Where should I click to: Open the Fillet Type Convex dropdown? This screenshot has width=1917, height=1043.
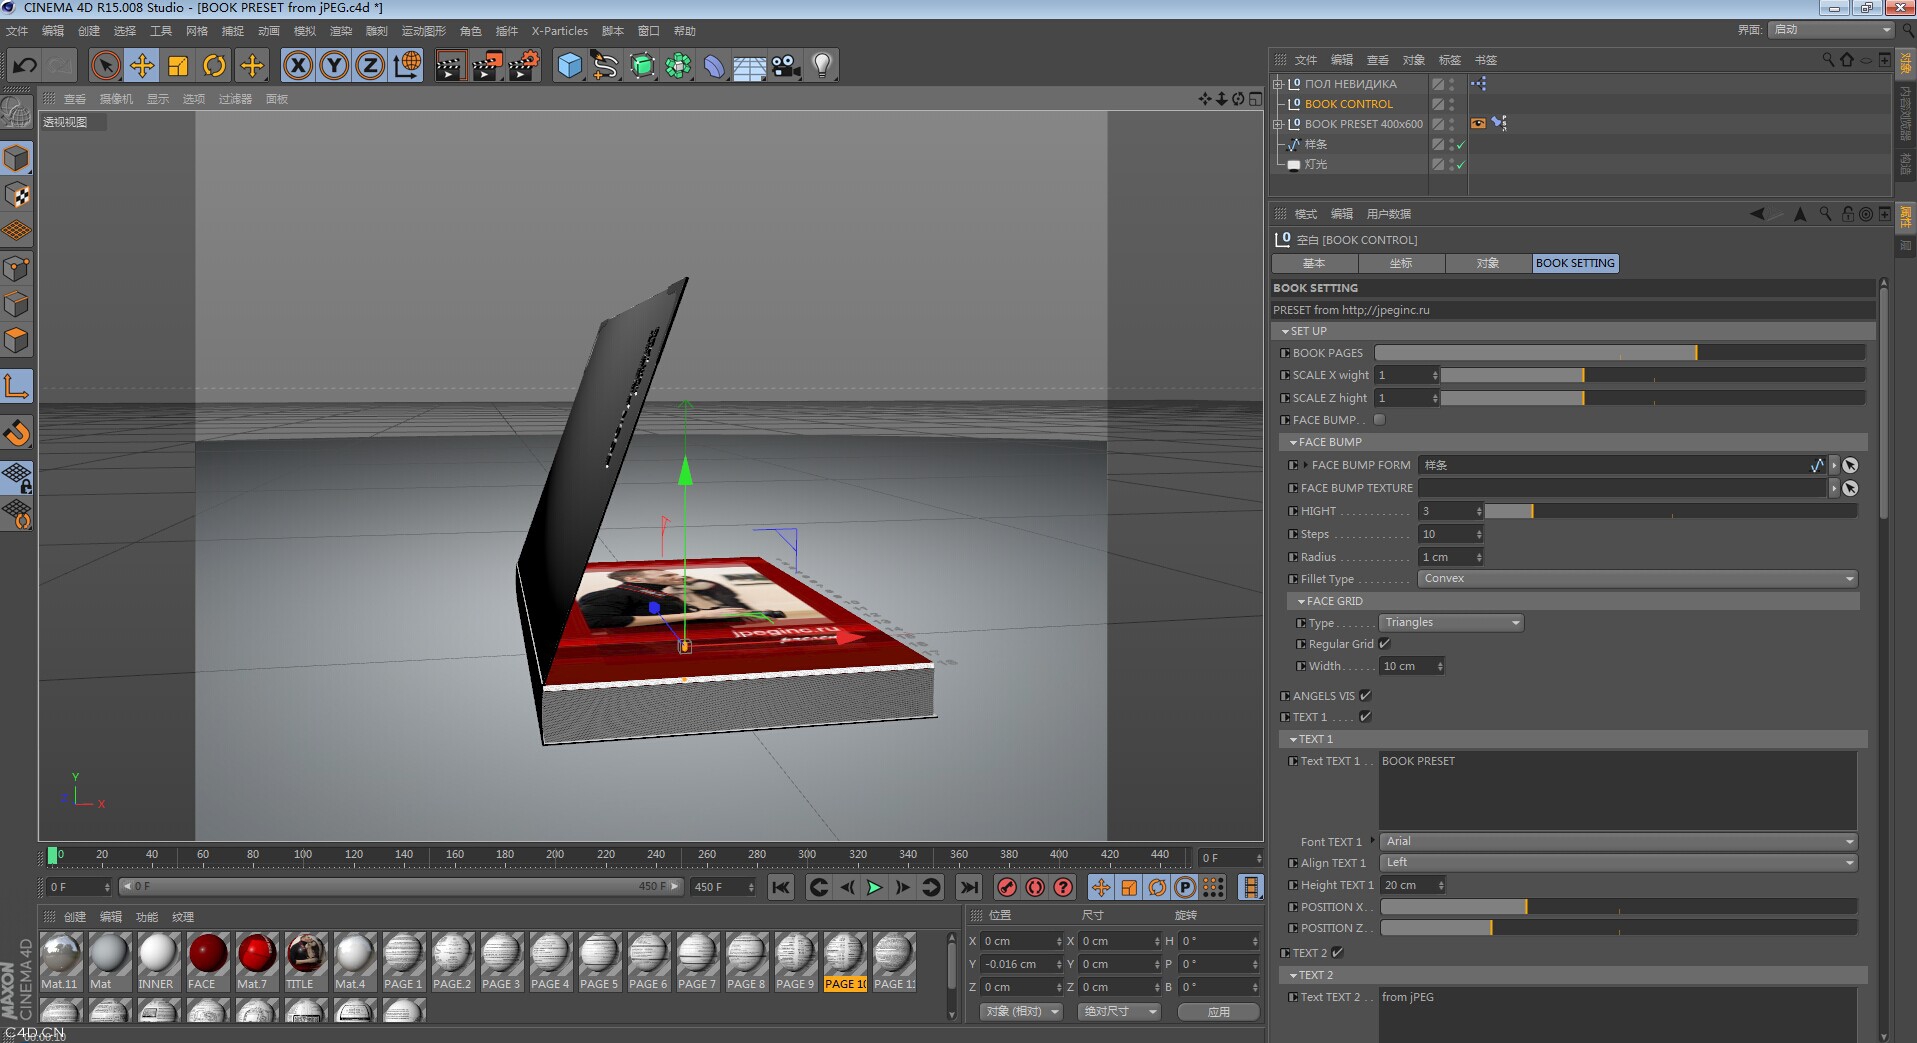tap(1636, 578)
